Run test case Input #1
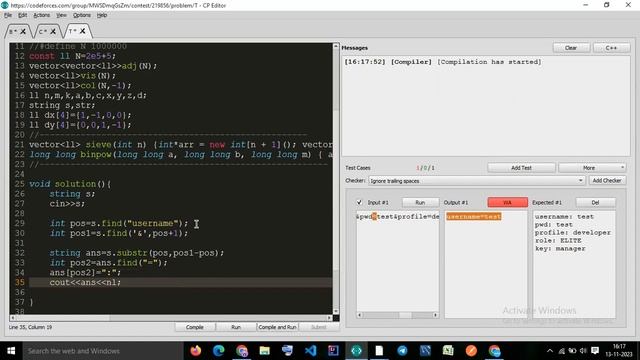 tap(420, 202)
